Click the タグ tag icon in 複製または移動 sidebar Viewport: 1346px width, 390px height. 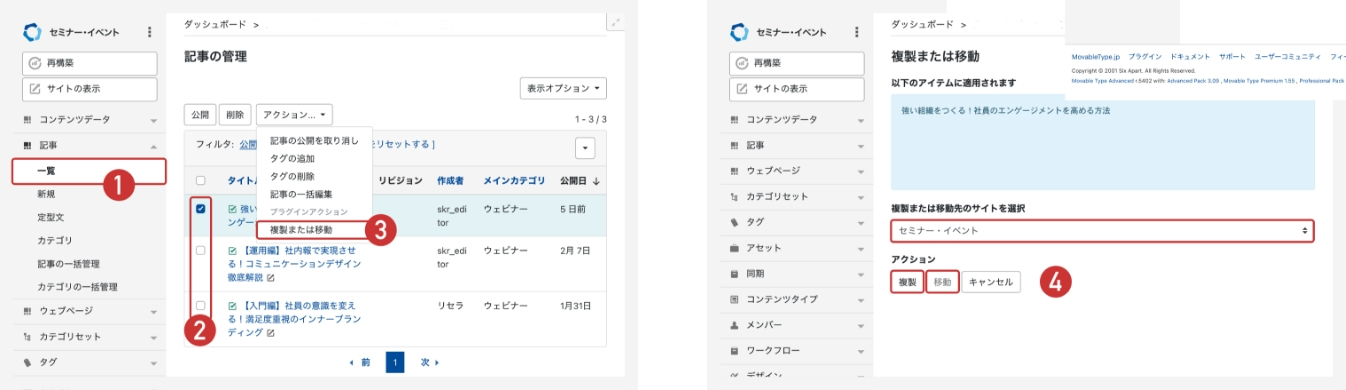point(735,222)
